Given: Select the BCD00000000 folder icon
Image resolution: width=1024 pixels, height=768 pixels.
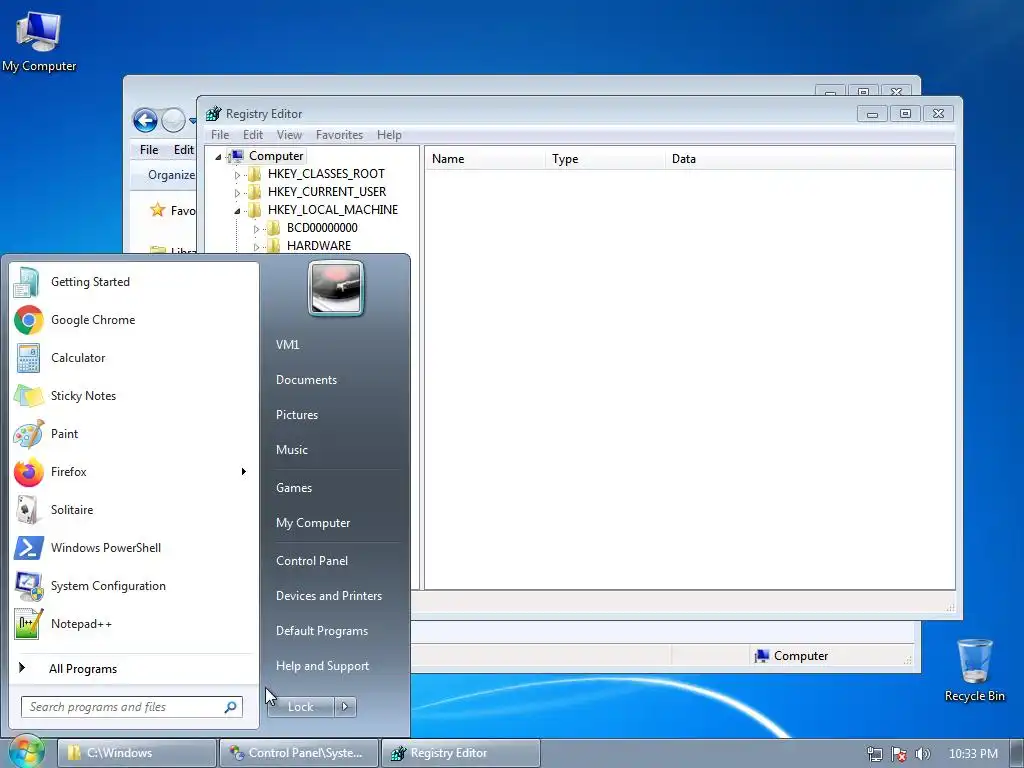Looking at the screenshot, I should (273, 227).
